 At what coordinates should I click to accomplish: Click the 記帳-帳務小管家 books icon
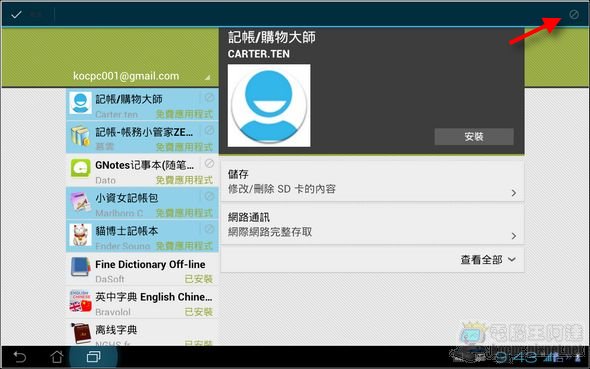click(x=80, y=136)
